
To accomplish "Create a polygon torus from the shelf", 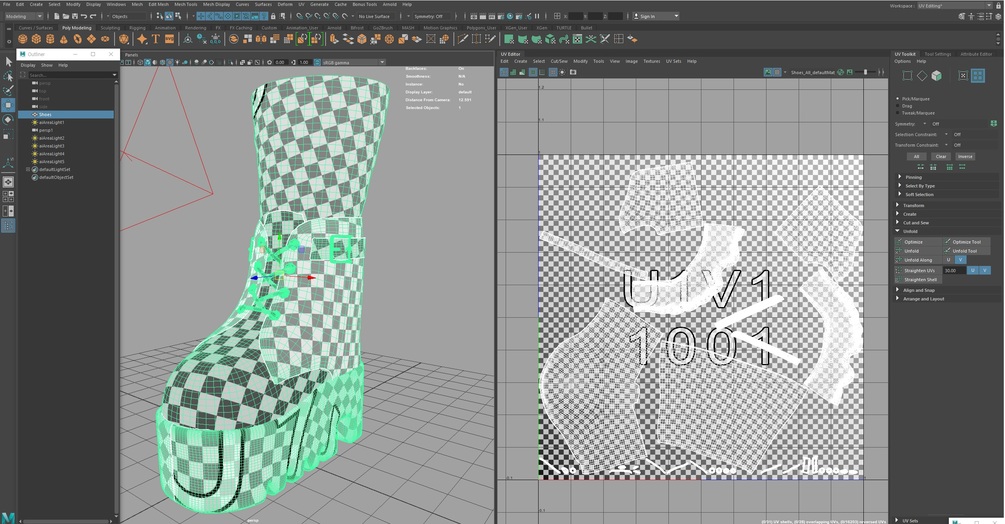I will pyautogui.click(x=78, y=39).
